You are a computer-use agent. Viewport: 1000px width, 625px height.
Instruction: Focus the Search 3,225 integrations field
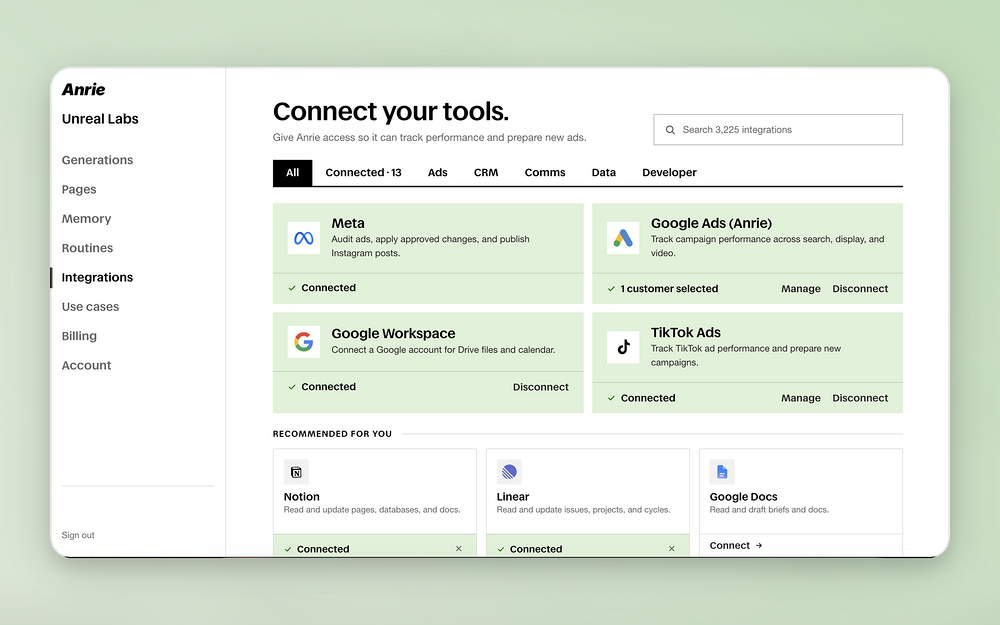coord(778,130)
